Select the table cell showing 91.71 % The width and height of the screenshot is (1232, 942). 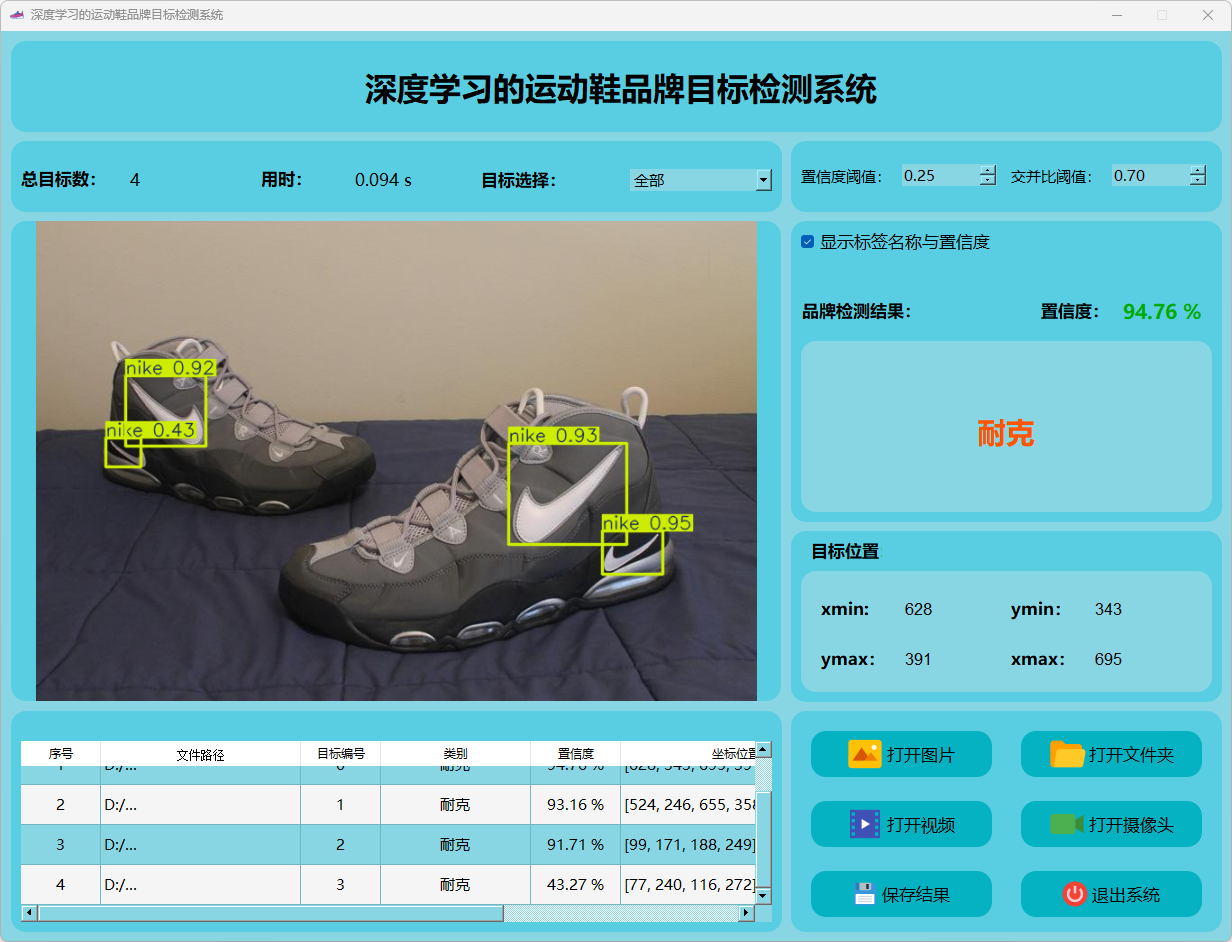(576, 844)
